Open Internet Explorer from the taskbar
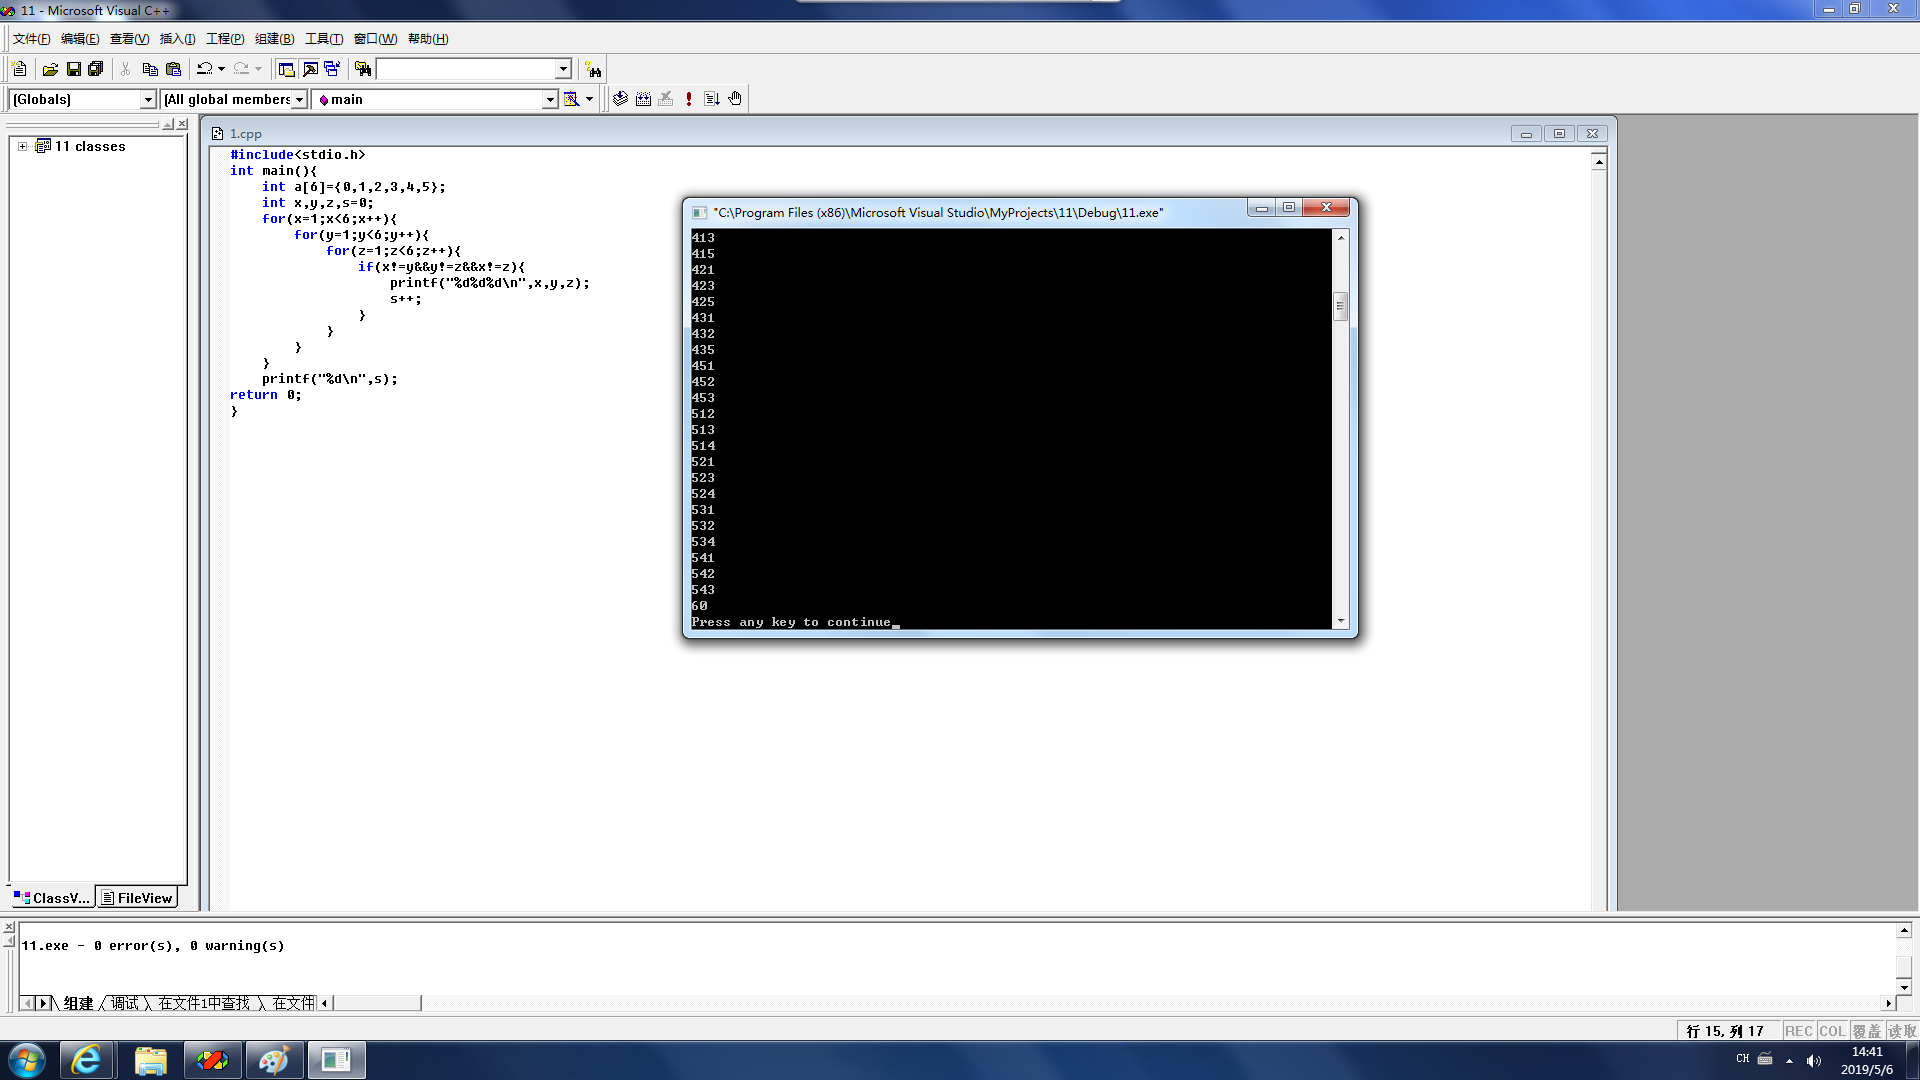 tap(86, 1060)
